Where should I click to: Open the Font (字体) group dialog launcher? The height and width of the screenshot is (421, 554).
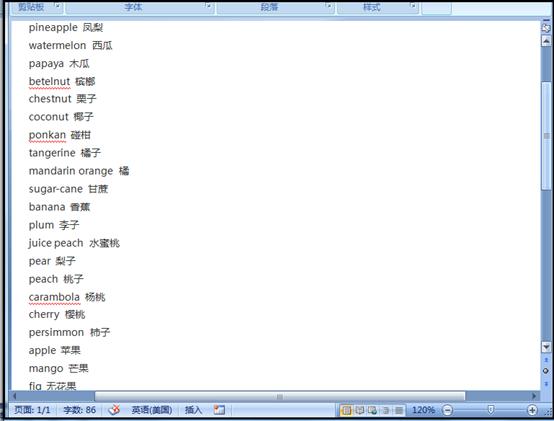(x=208, y=6)
